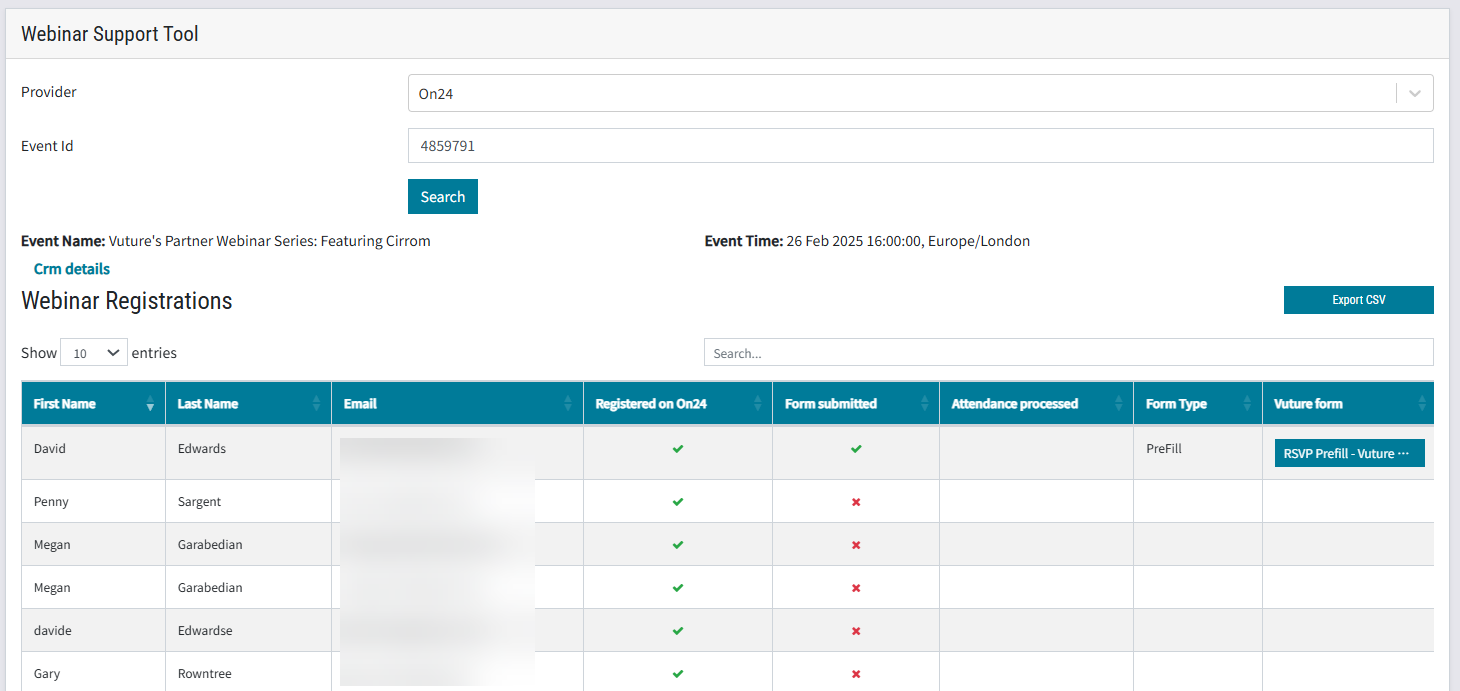The height and width of the screenshot is (691, 1460).
Task: Sort by Last Name column arrows
Action: coord(316,404)
